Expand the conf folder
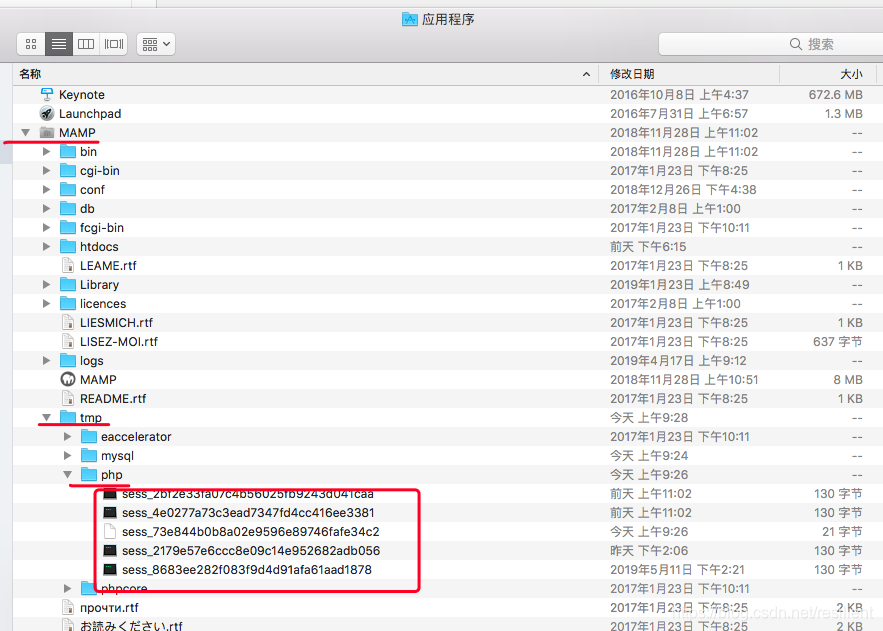Screen dimensions: 883x631 point(47,190)
